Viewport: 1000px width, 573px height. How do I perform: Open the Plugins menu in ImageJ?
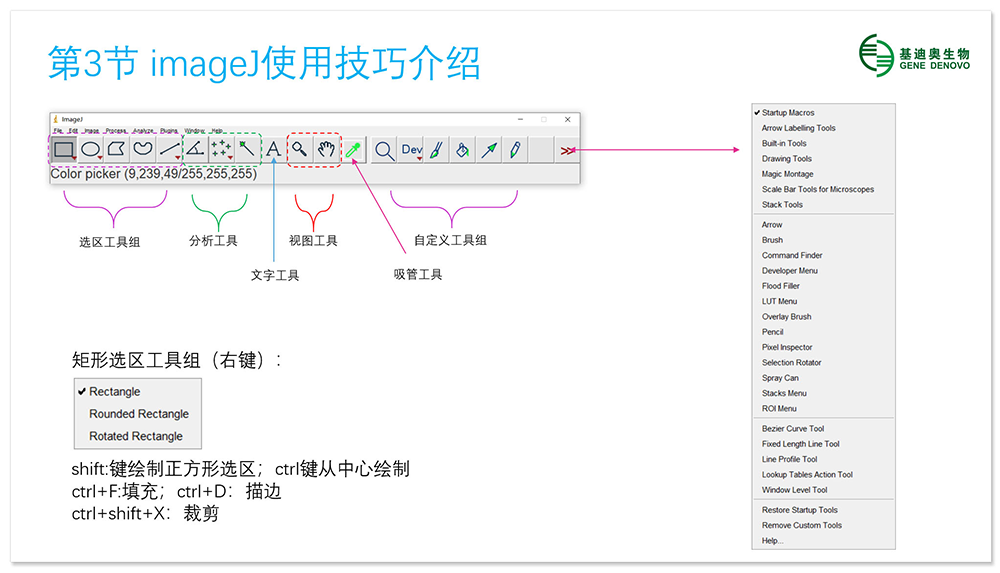point(169,130)
